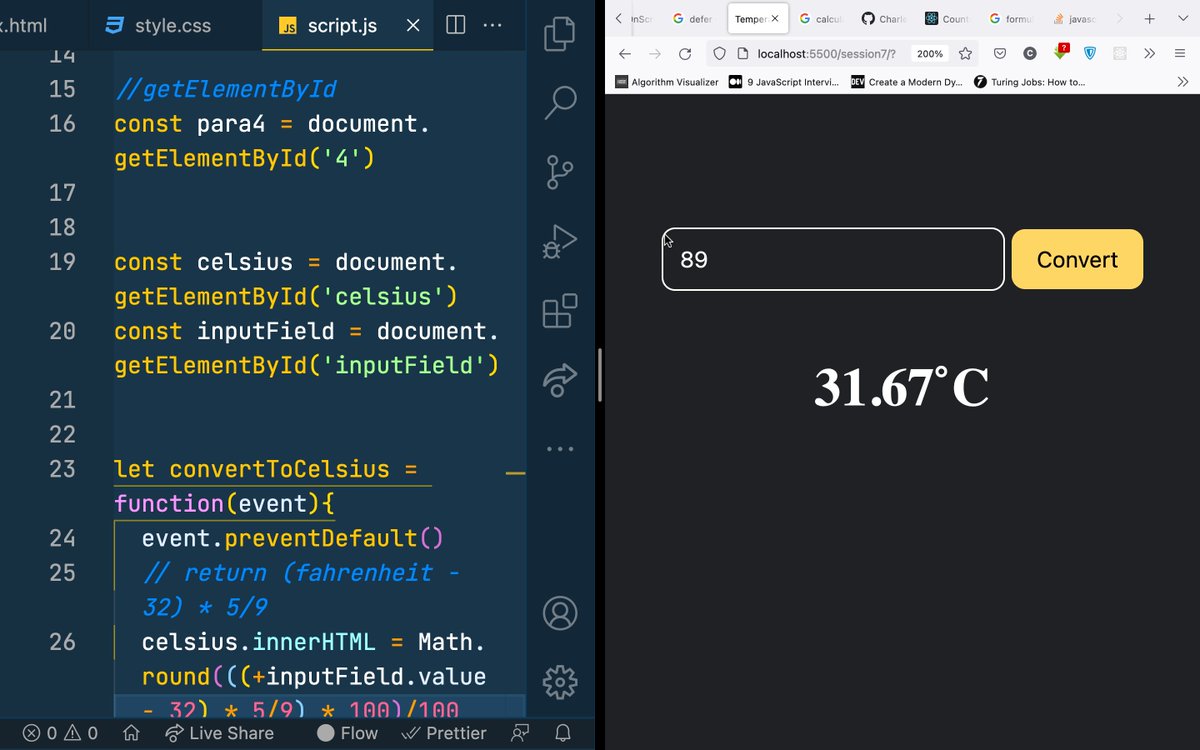Open notifications bell in status bar
Image resolution: width=1200 pixels, height=750 pixels.
pos(563,733)
